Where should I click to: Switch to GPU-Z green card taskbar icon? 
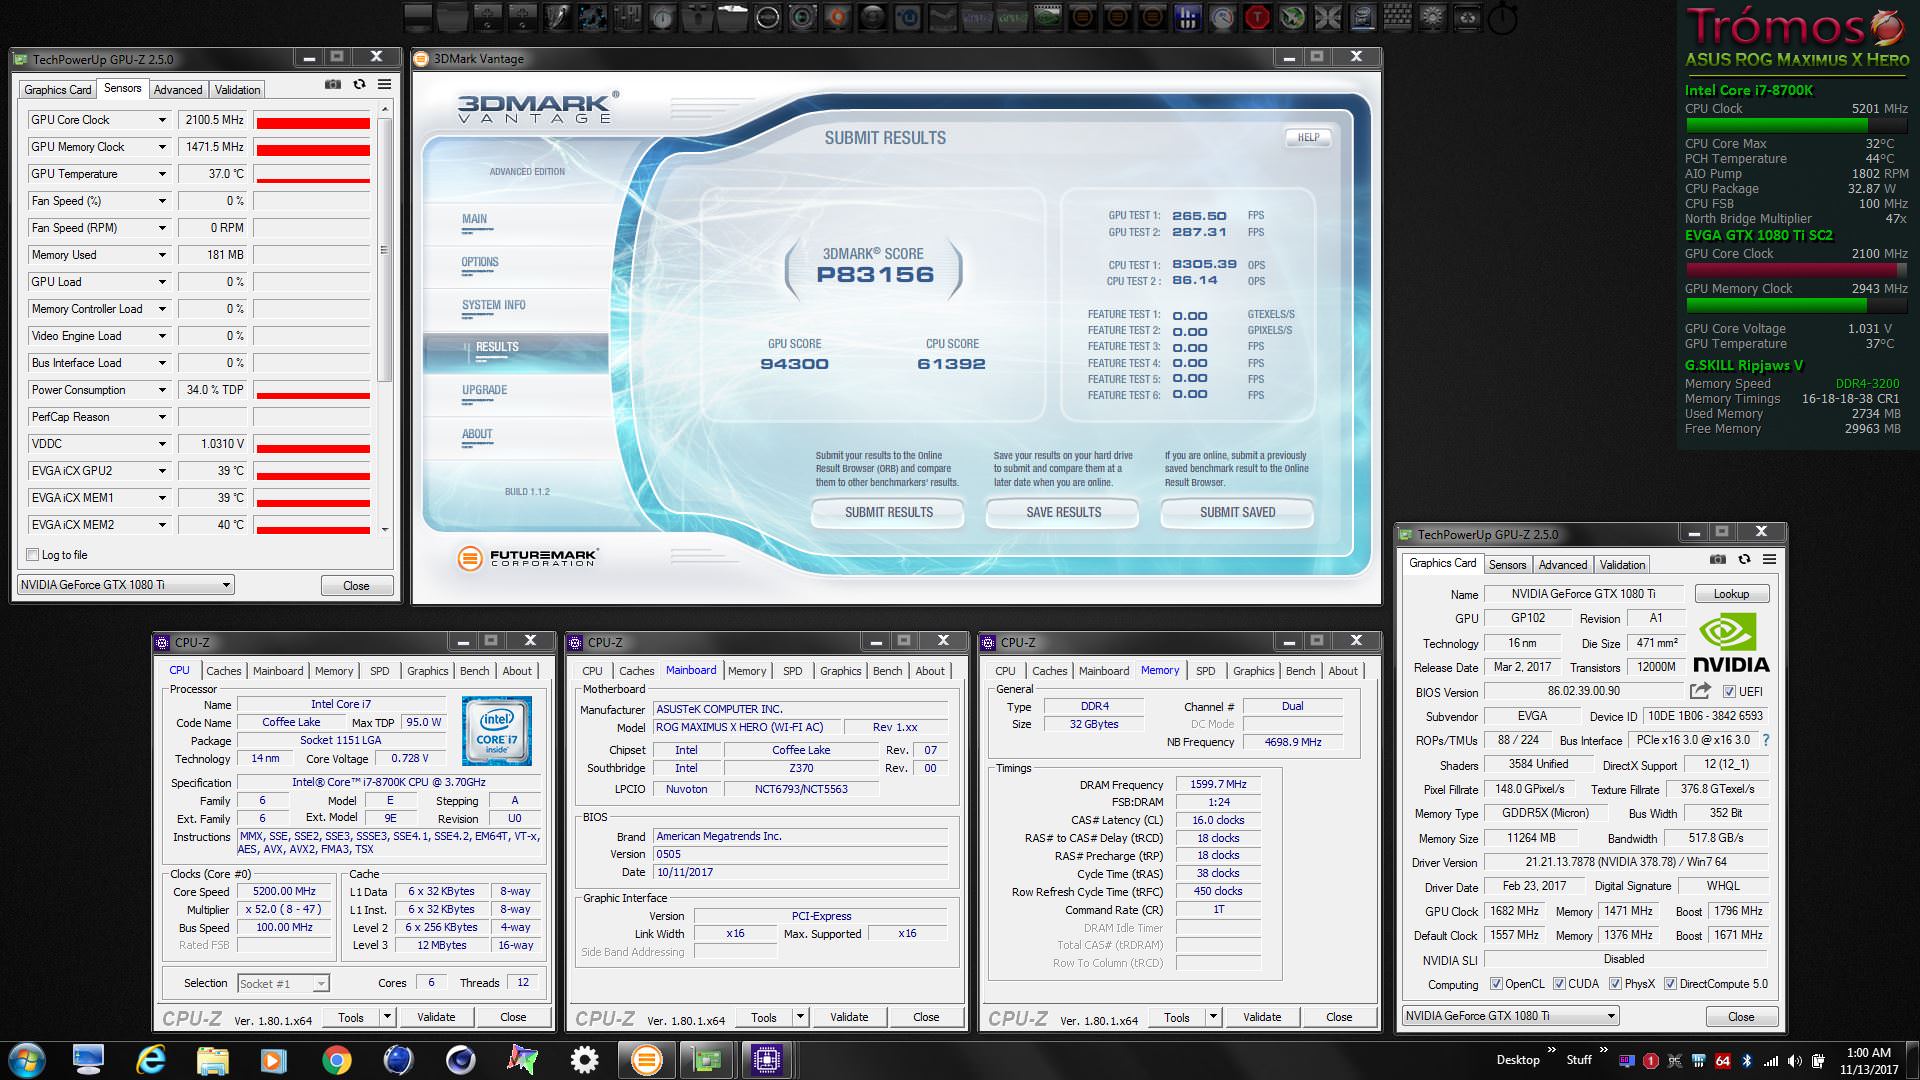(x=707, y=1060)
